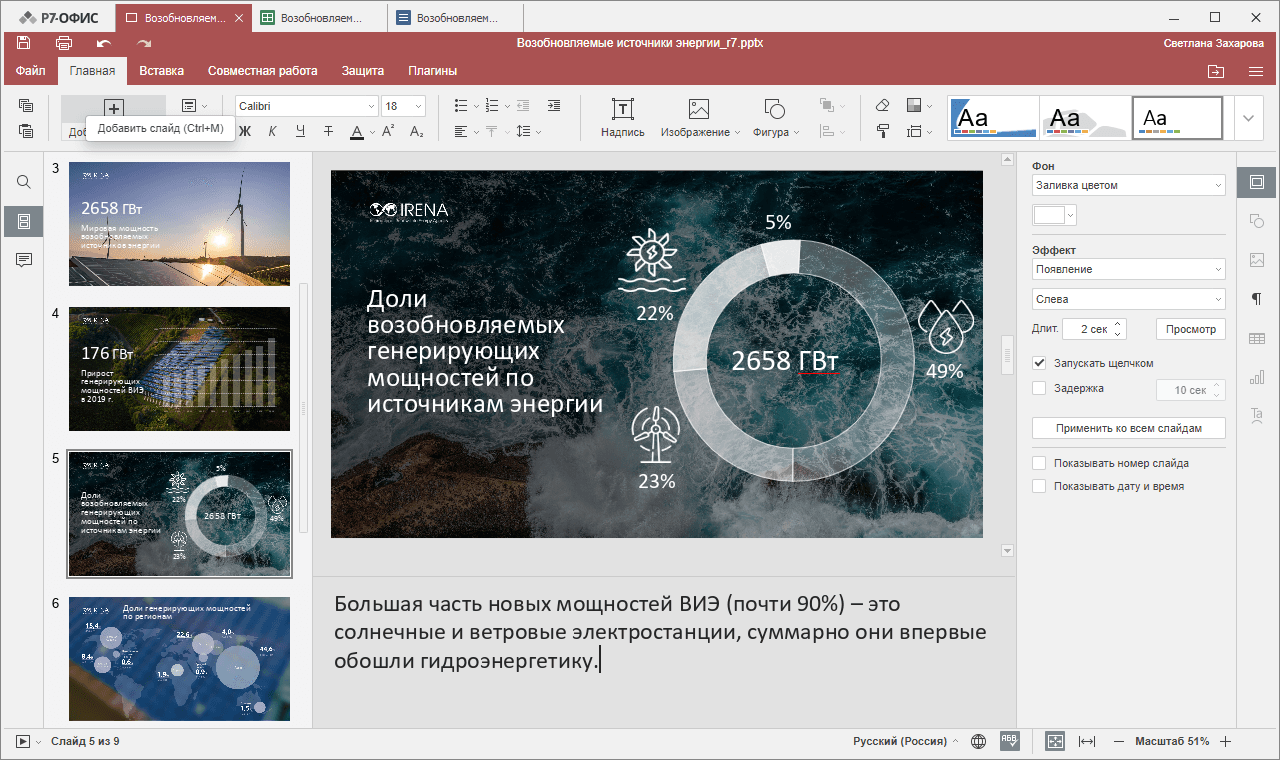The width and height of the screenshot is (1280, 760).
Task: Open the slide settings panel
Action: (x=1256, y=182)
